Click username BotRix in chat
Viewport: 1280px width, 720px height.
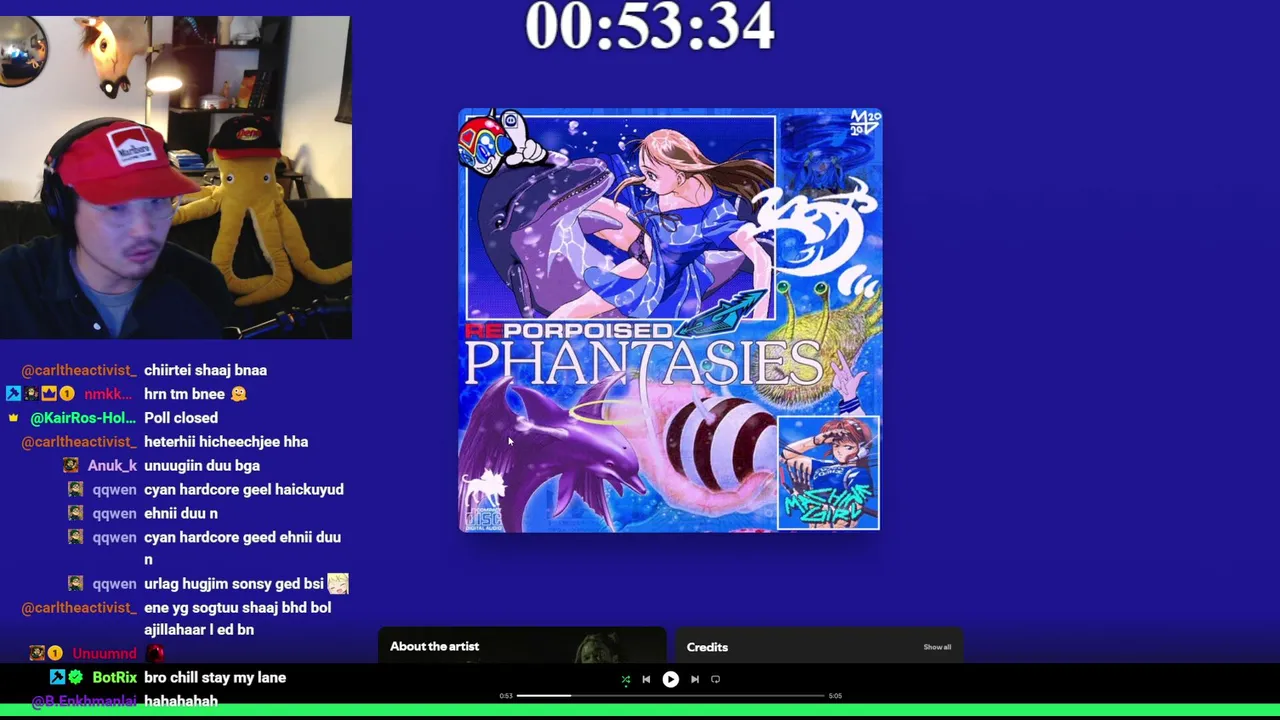[114, 678]
